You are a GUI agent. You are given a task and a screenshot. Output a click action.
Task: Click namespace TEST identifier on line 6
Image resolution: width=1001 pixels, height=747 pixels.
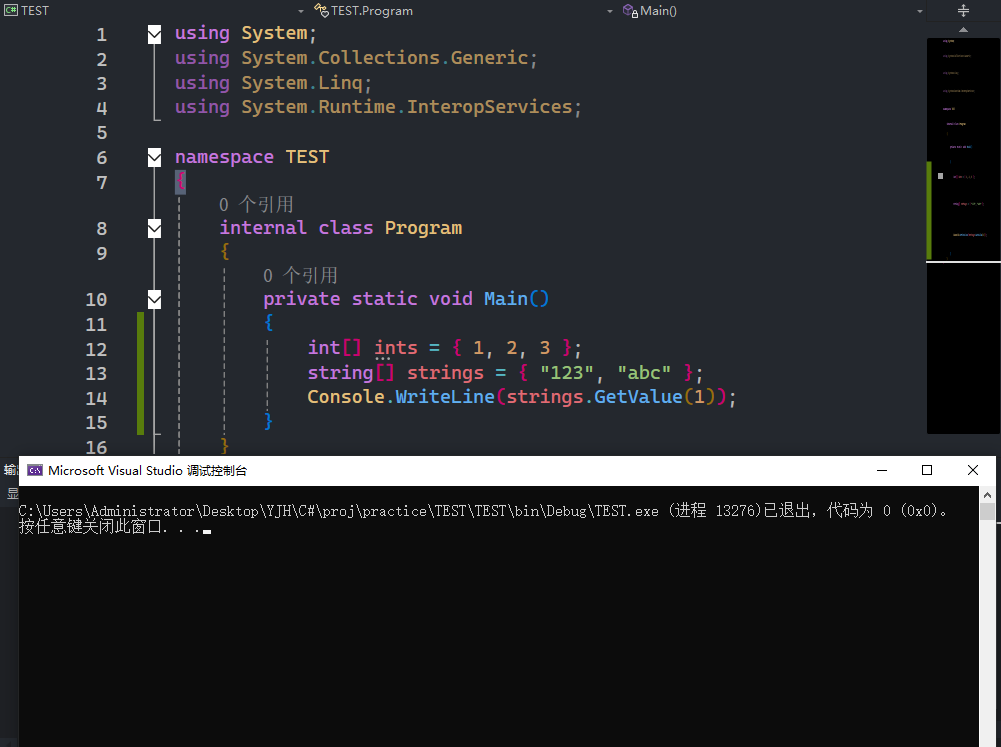(307, 157)
